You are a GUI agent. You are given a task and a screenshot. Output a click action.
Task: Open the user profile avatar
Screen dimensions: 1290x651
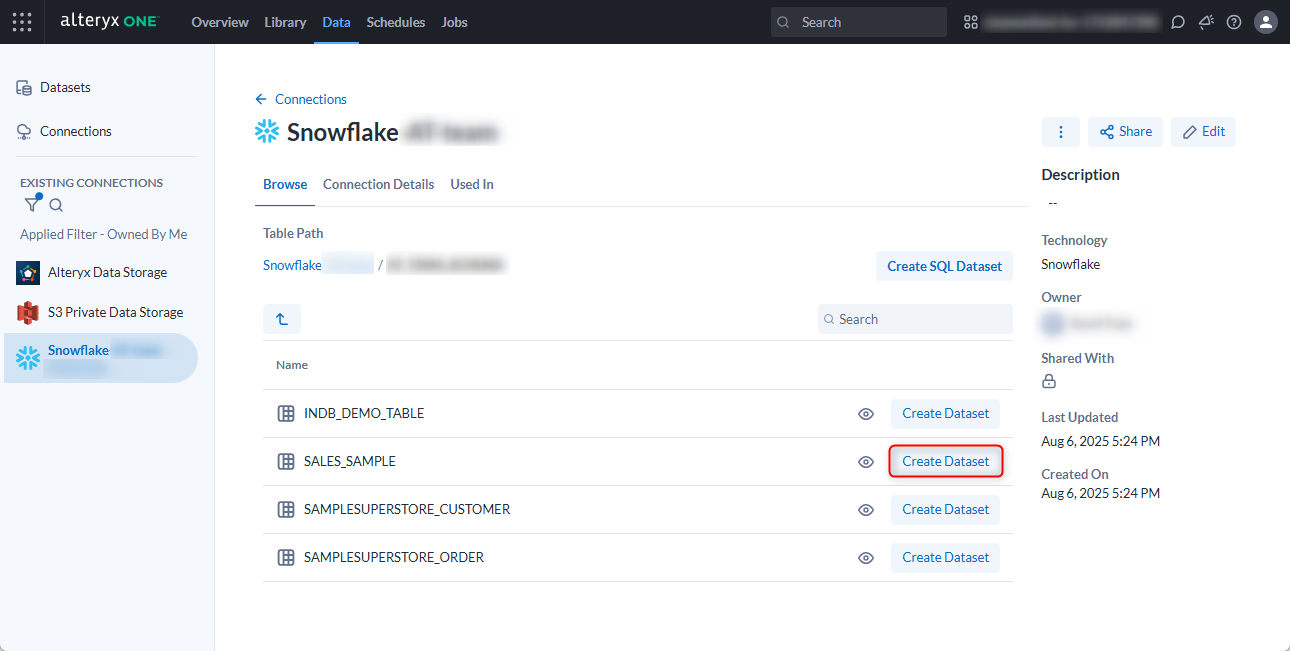(x=1266, y=22)
